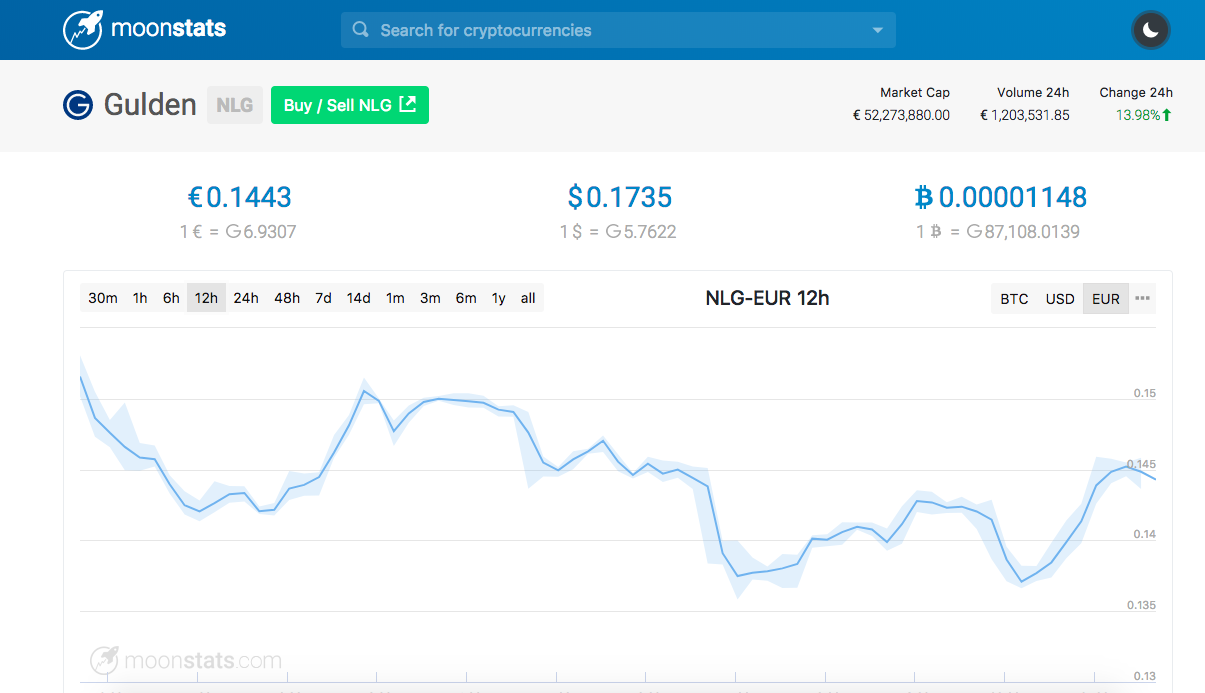Click the 0.00001148 bitcoin price

pyautogui.click(x=1000, y=197)
